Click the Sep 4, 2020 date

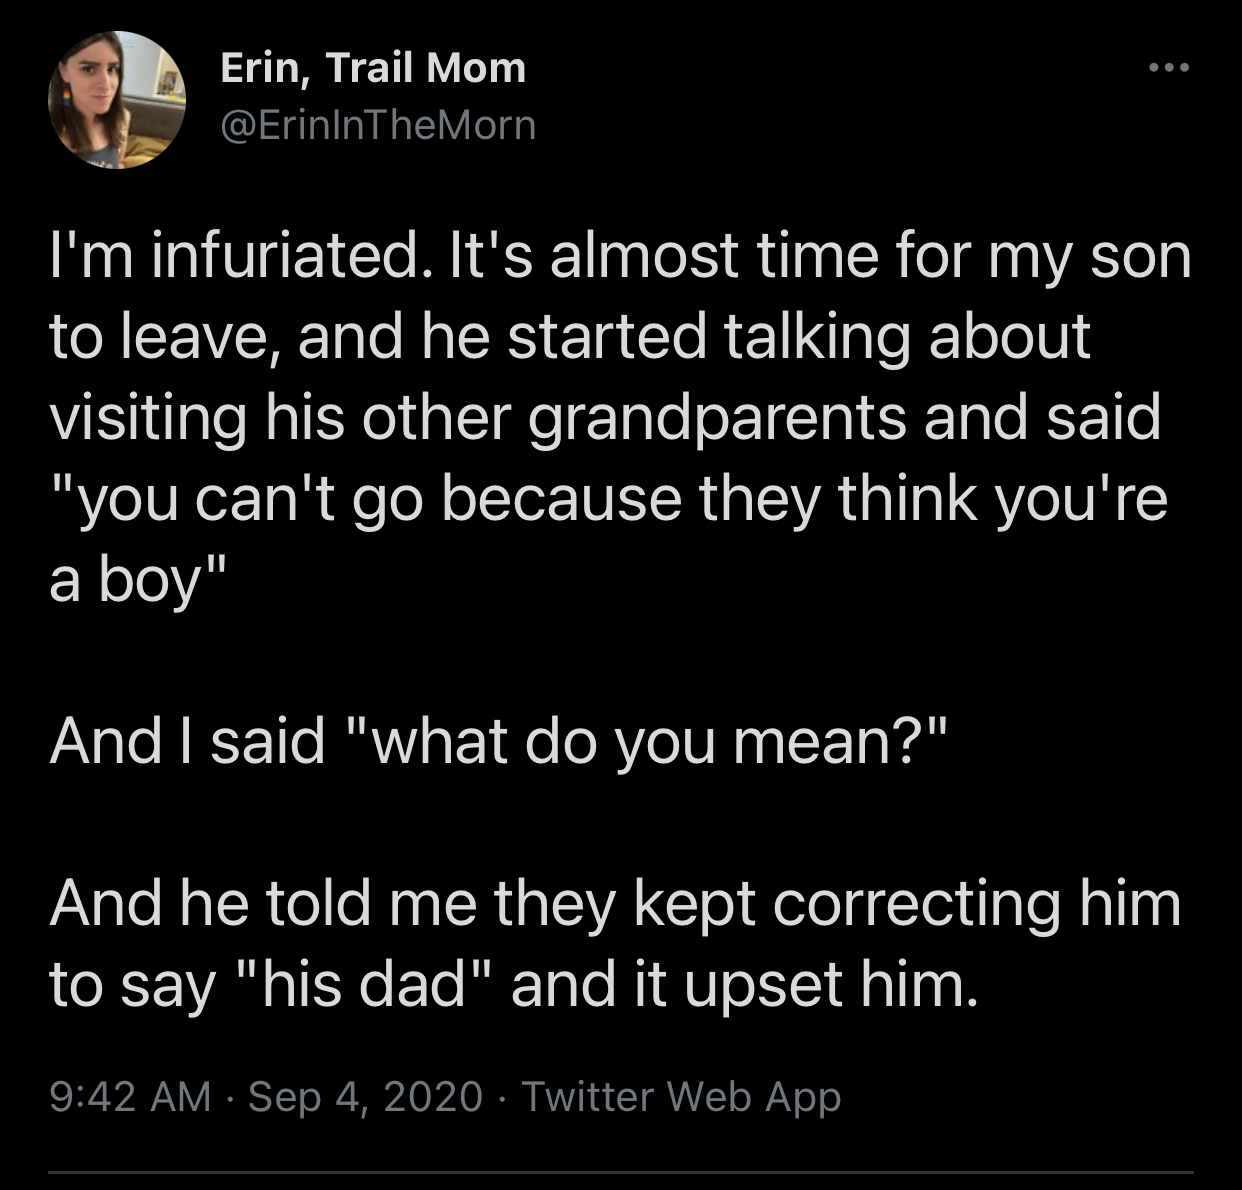click(x=365, y=1096)
